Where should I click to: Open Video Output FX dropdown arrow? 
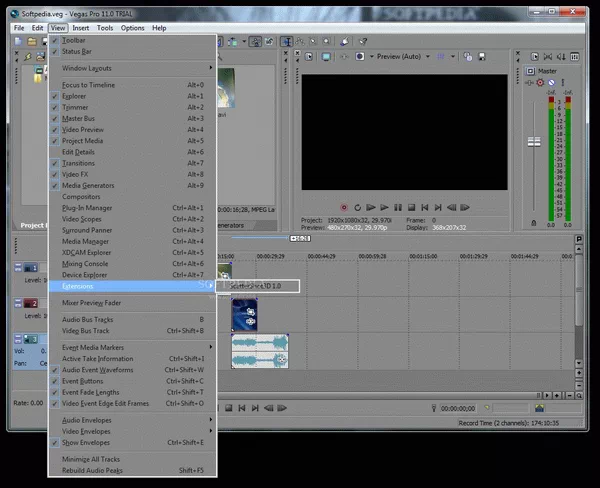(372, 57)
